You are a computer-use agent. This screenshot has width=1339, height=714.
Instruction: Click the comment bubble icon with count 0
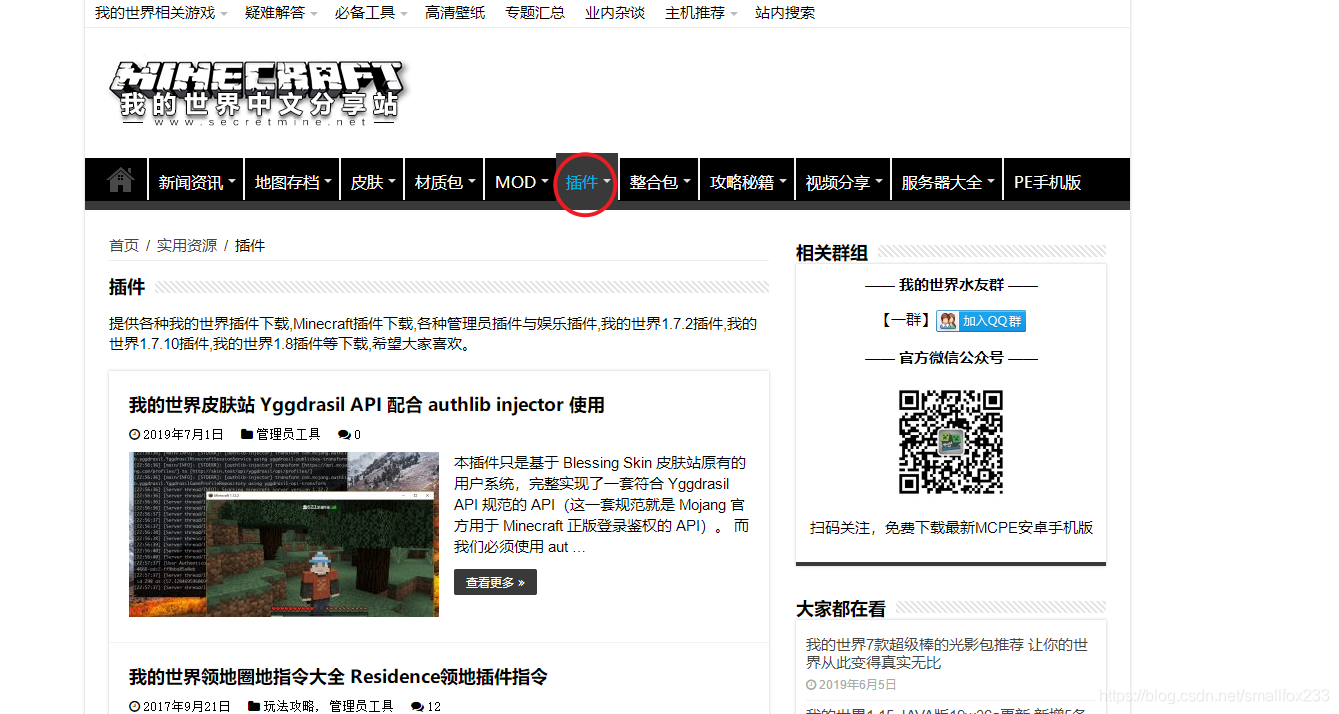point(344,435)
